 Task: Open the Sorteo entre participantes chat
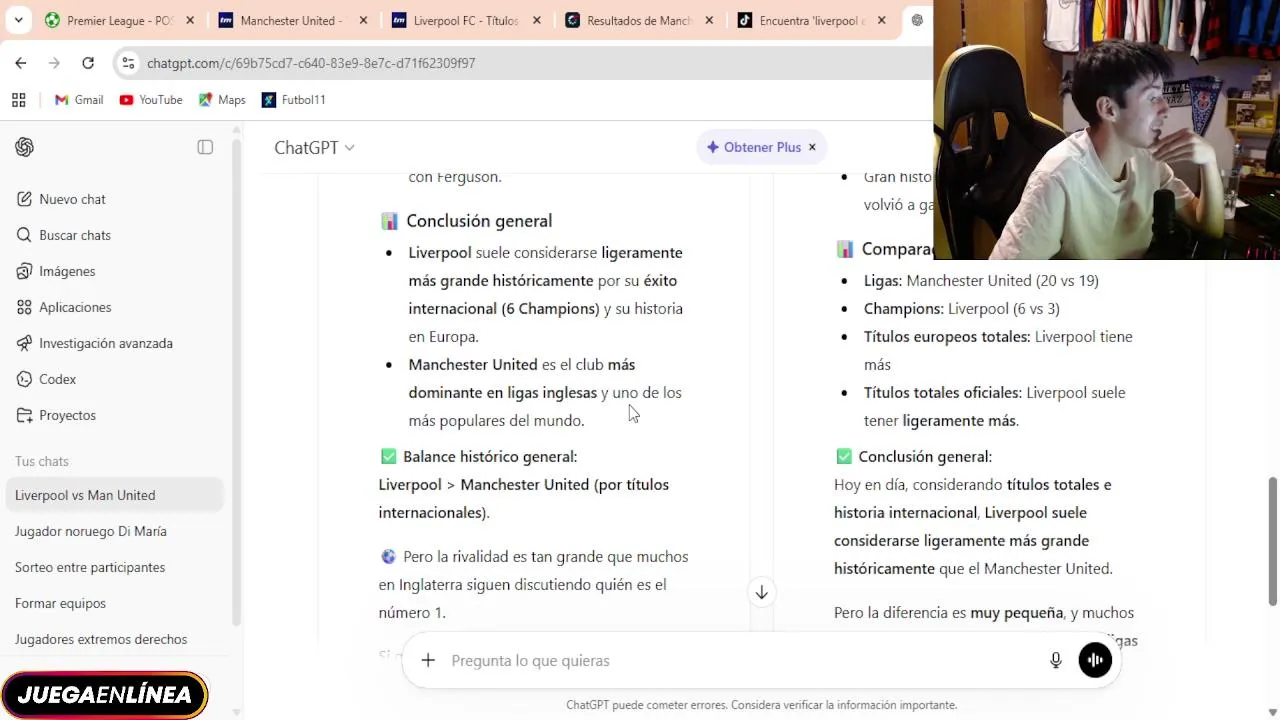[115, 567]
